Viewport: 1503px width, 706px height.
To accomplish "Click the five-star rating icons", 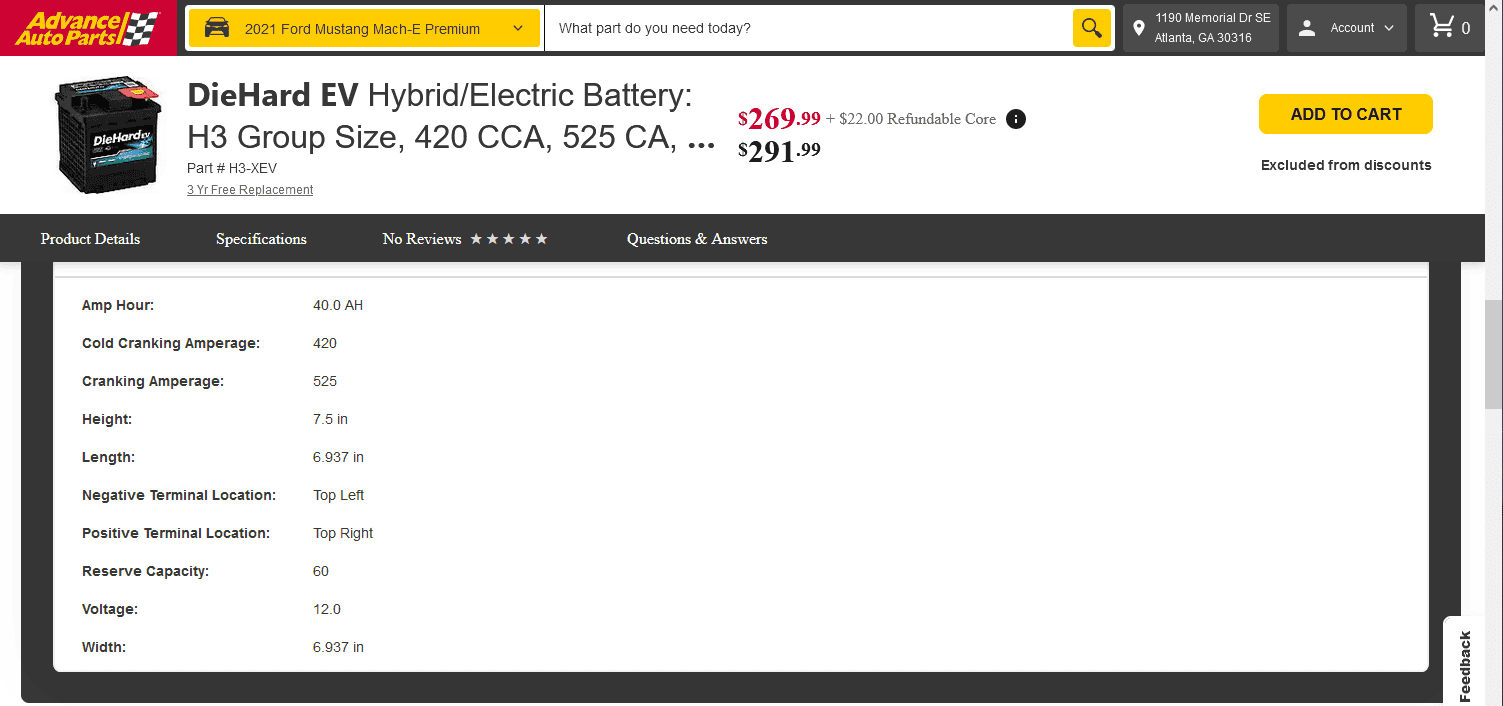I will [x=509, y=239].
